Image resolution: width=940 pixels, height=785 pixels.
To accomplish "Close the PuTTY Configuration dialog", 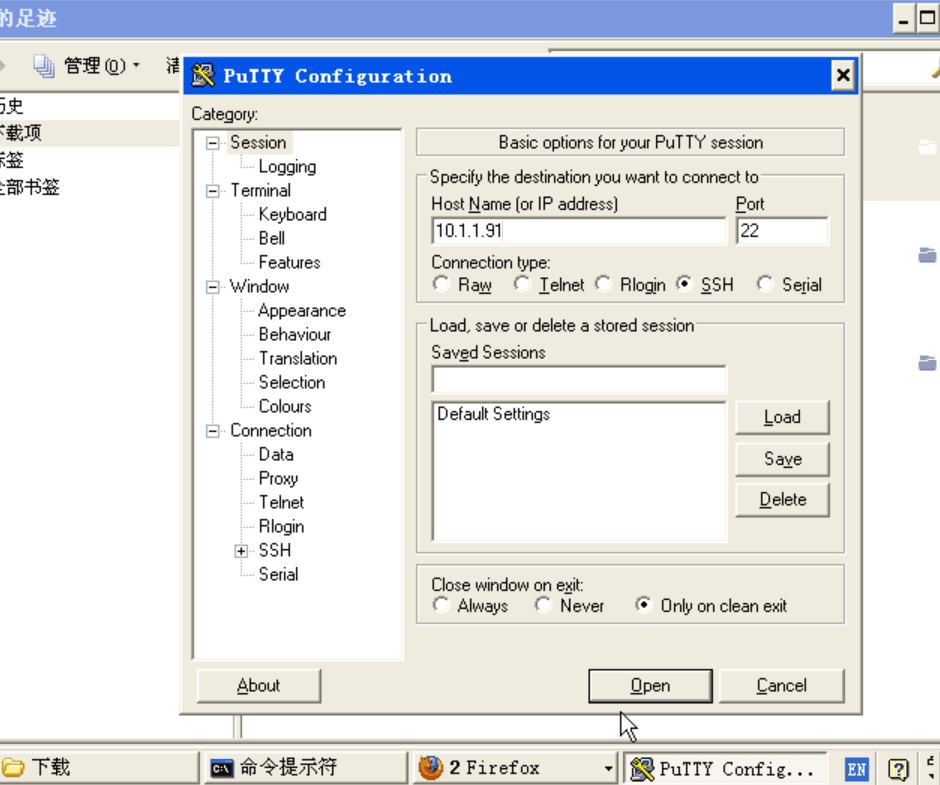I will pos(843,76).
